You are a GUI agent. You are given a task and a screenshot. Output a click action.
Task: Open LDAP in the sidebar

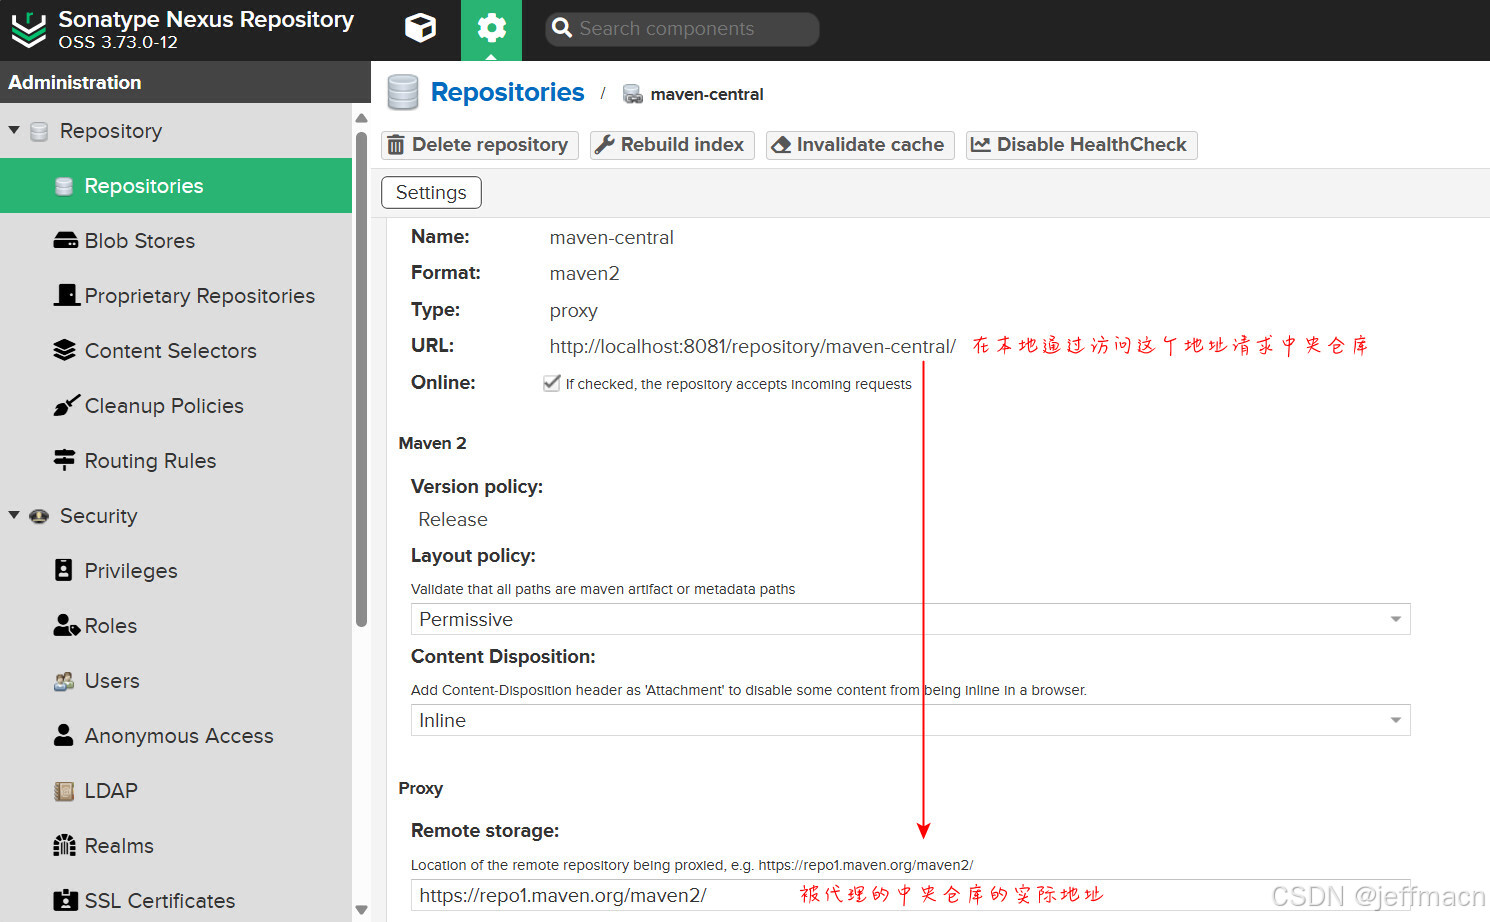176,791
